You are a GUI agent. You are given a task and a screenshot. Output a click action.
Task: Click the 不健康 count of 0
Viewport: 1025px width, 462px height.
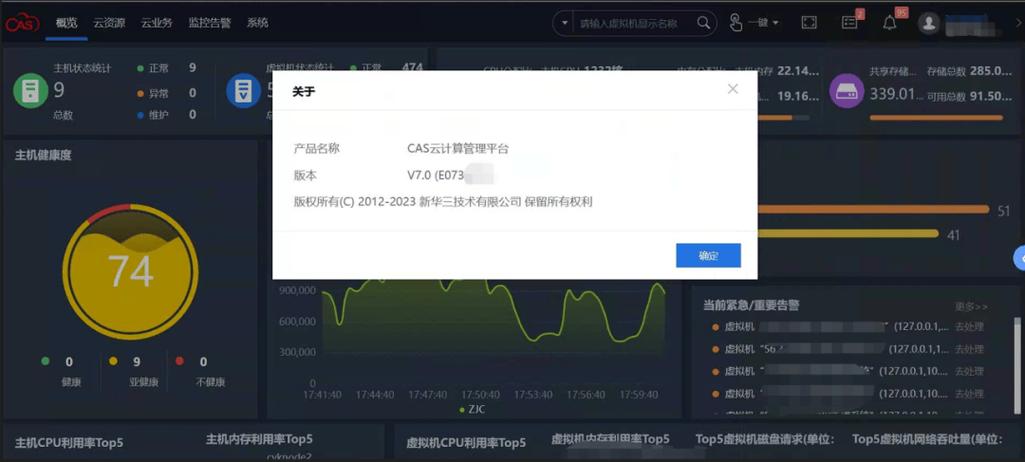point(203,362)
